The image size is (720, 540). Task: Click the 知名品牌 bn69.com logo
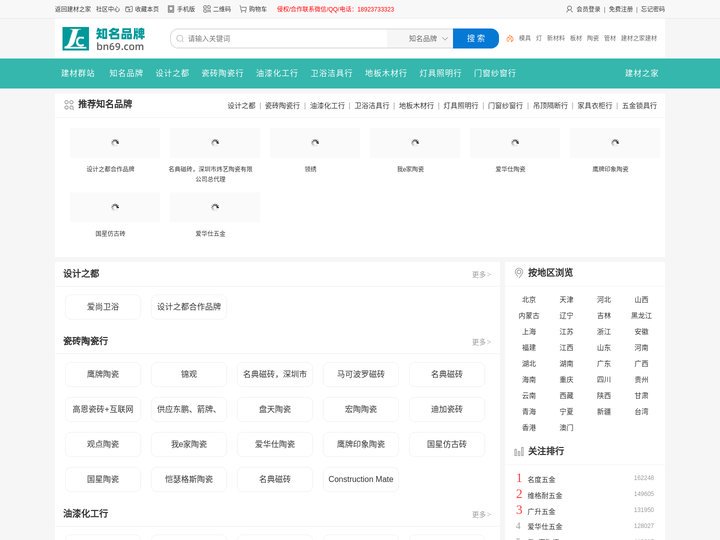(x=104, y=39)
